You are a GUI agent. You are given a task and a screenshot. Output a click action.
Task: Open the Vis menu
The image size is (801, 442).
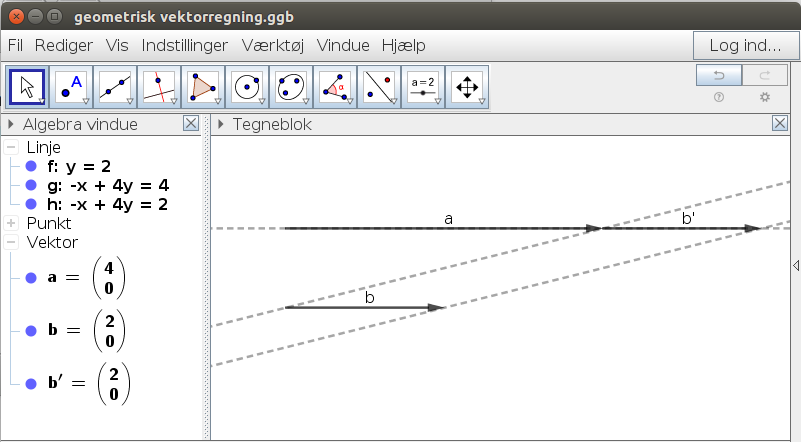(x=117, y=45)
